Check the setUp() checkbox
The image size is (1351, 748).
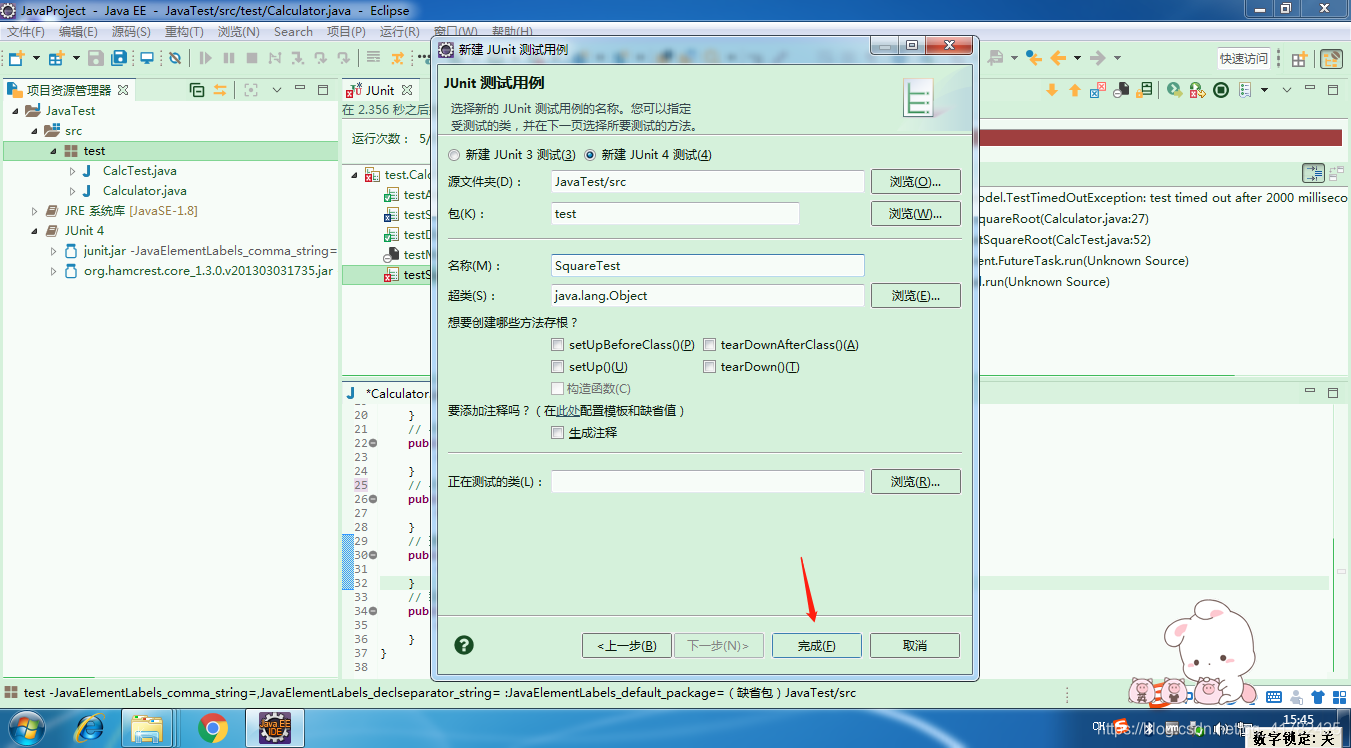pyautogui.click(x=558, y=367)
